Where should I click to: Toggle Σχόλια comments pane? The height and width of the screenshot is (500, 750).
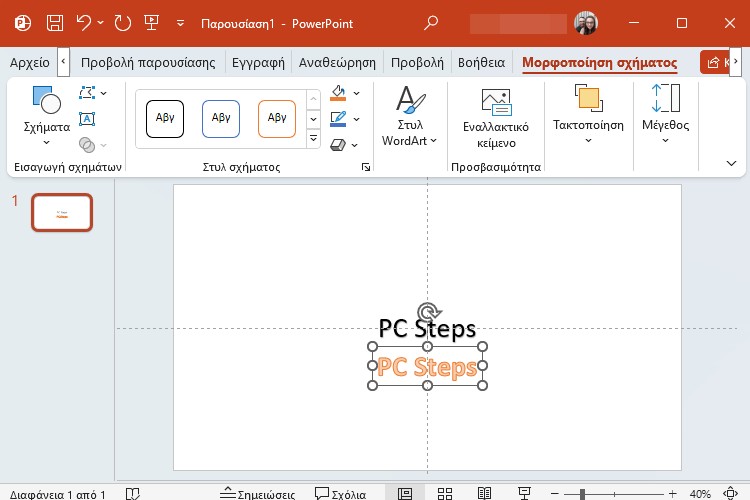[341, 493]
